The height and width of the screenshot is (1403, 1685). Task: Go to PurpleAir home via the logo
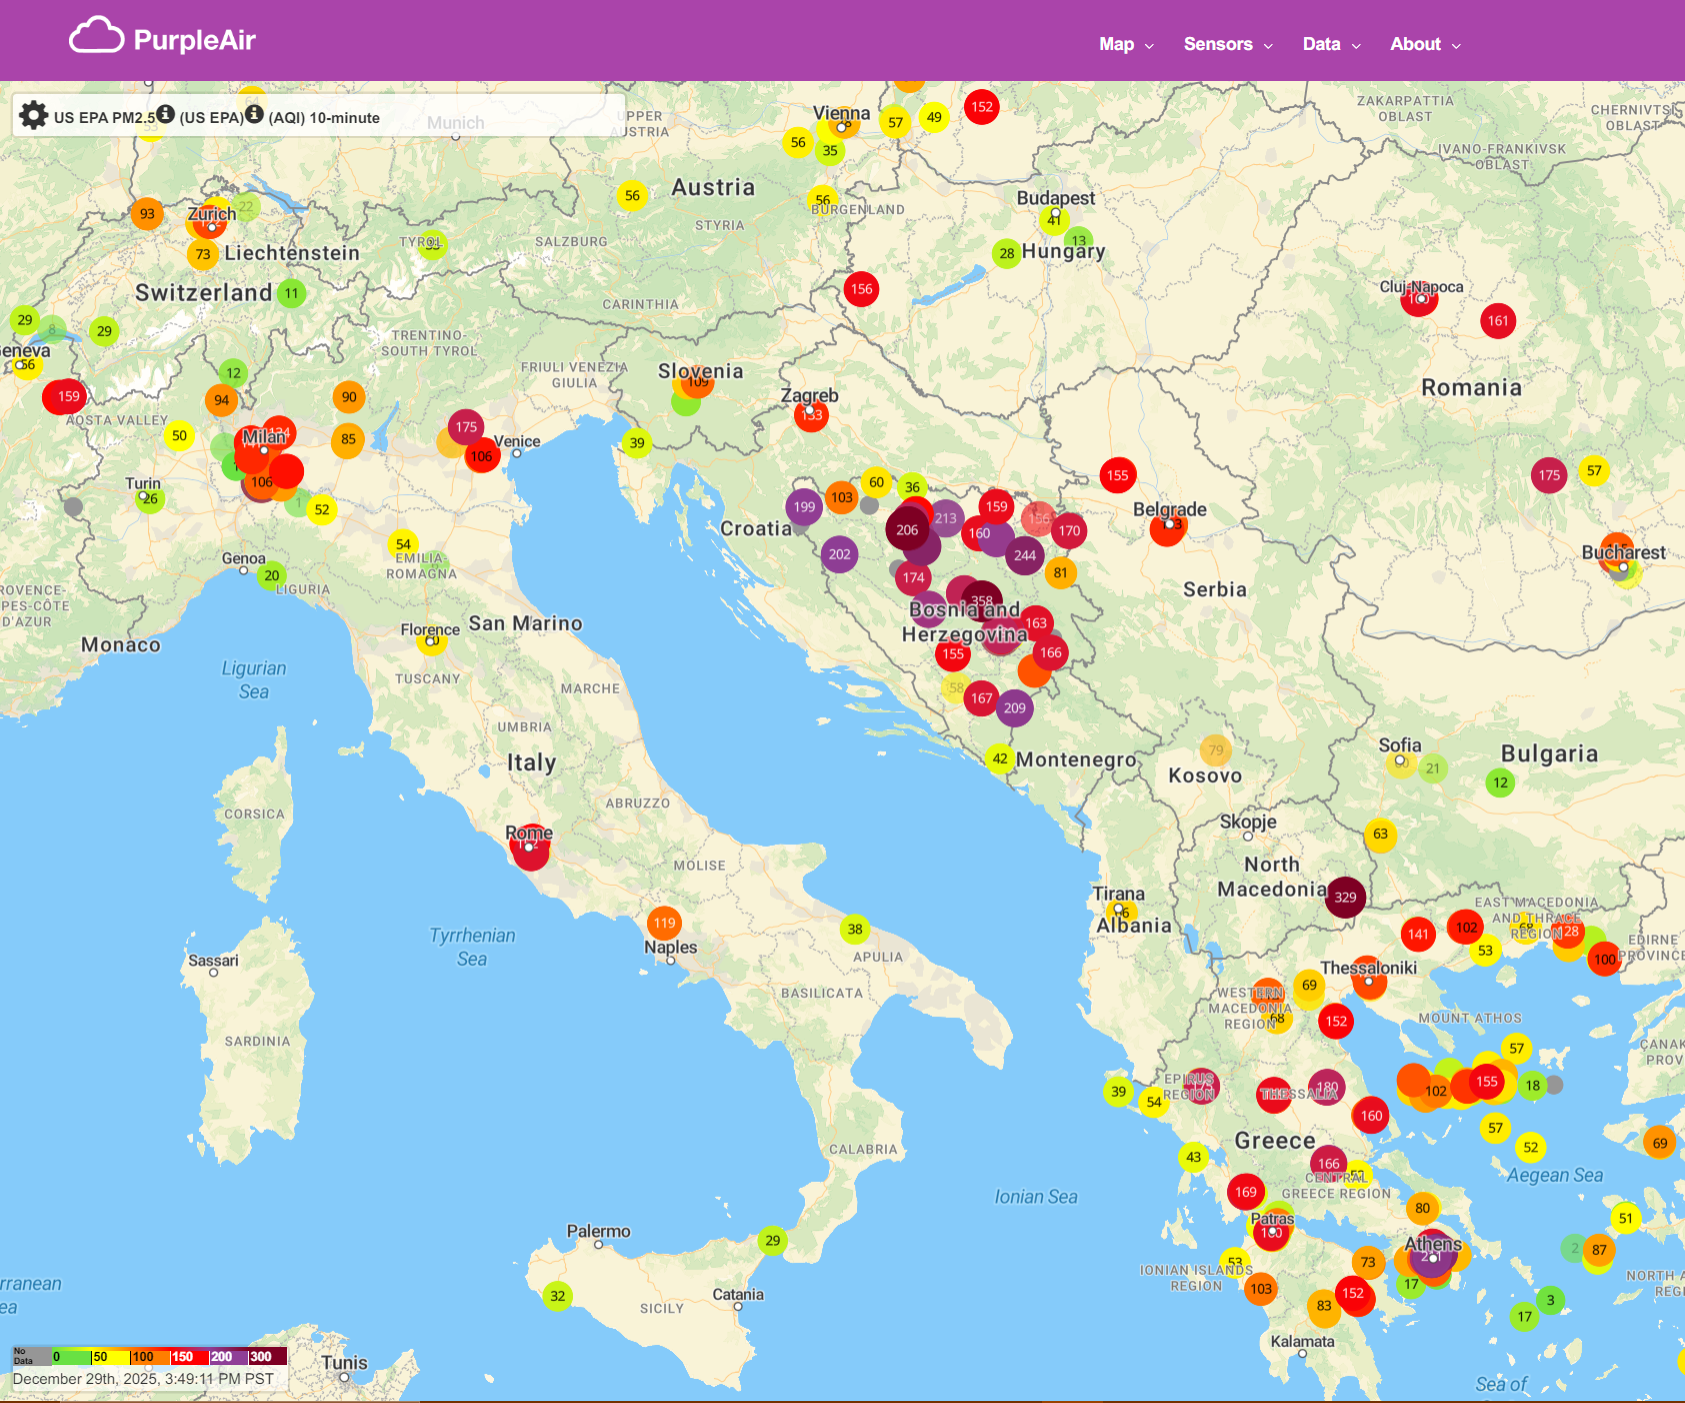(x=162, y=38)
